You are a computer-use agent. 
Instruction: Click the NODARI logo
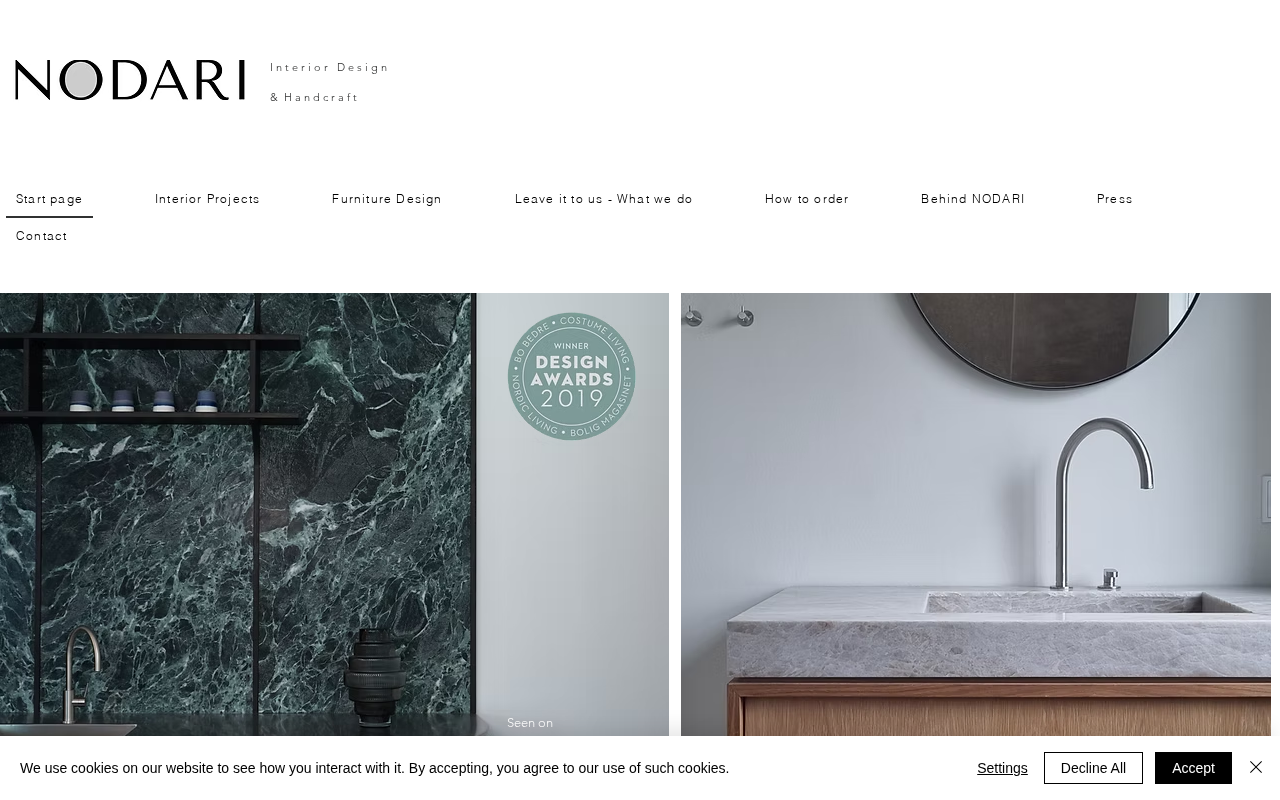(130, 80)
